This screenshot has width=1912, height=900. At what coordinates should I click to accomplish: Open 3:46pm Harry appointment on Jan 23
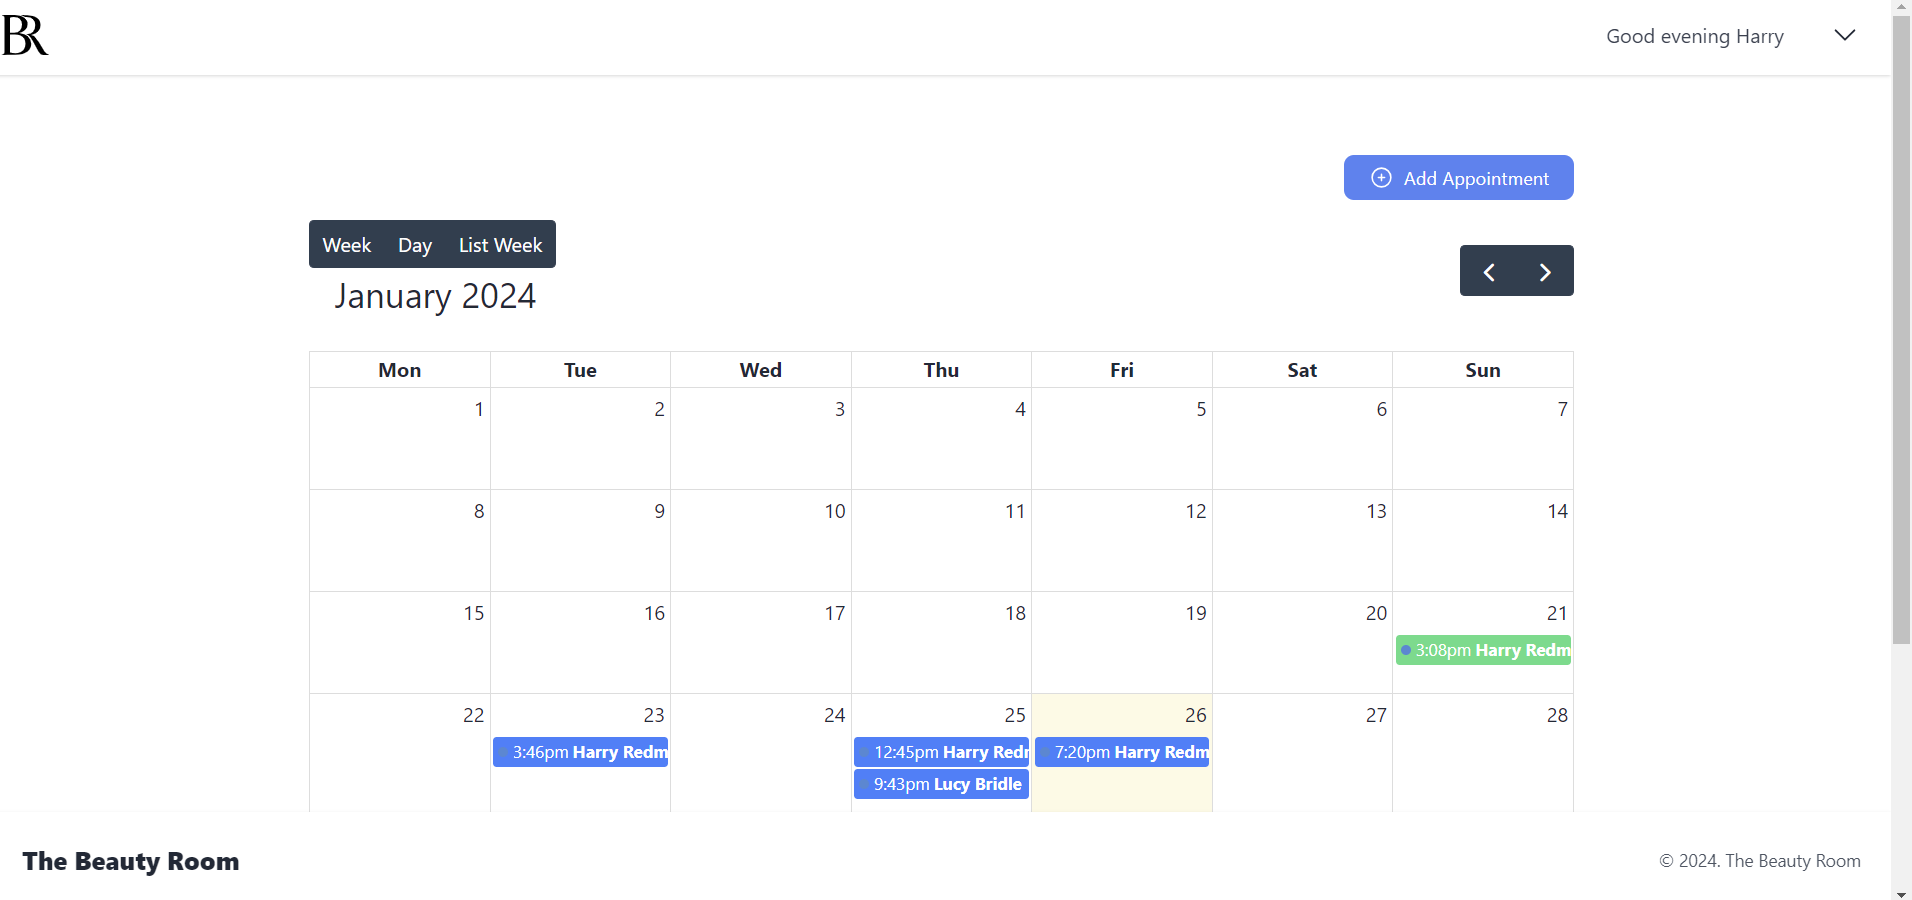(x=580, y=752)
